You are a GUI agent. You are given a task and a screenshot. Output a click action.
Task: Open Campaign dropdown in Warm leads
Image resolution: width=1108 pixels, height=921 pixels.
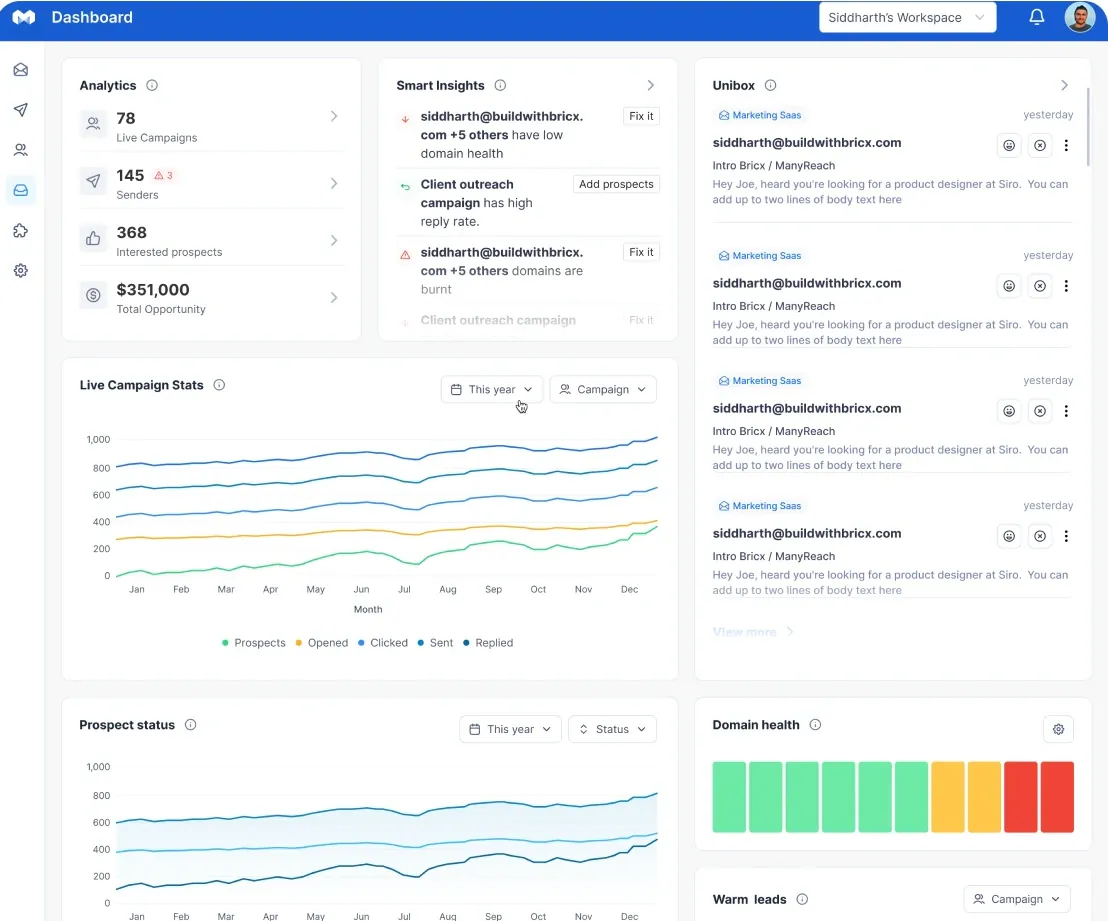(x=1017, y=899)
